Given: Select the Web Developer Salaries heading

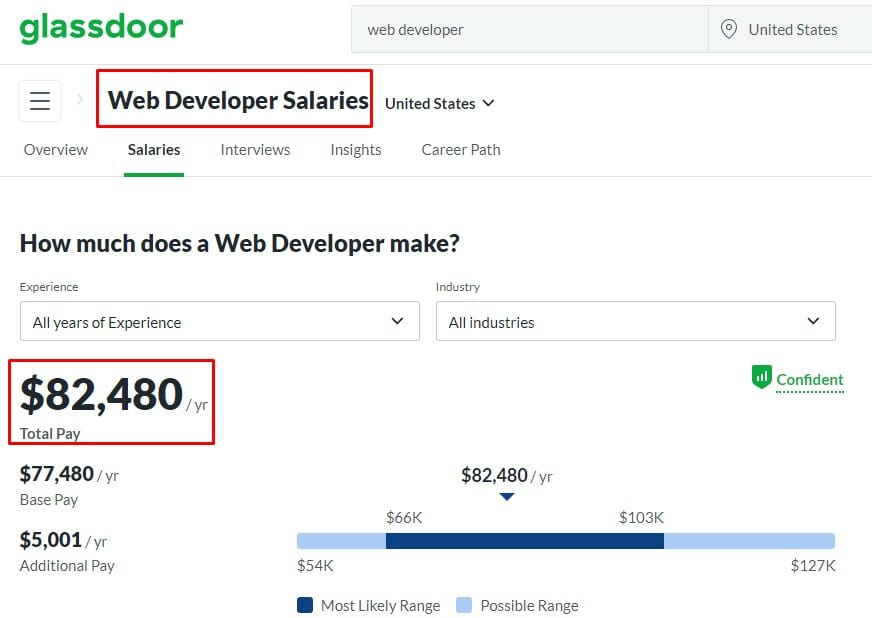Looking at the screenshot, I should click(238, 100).
